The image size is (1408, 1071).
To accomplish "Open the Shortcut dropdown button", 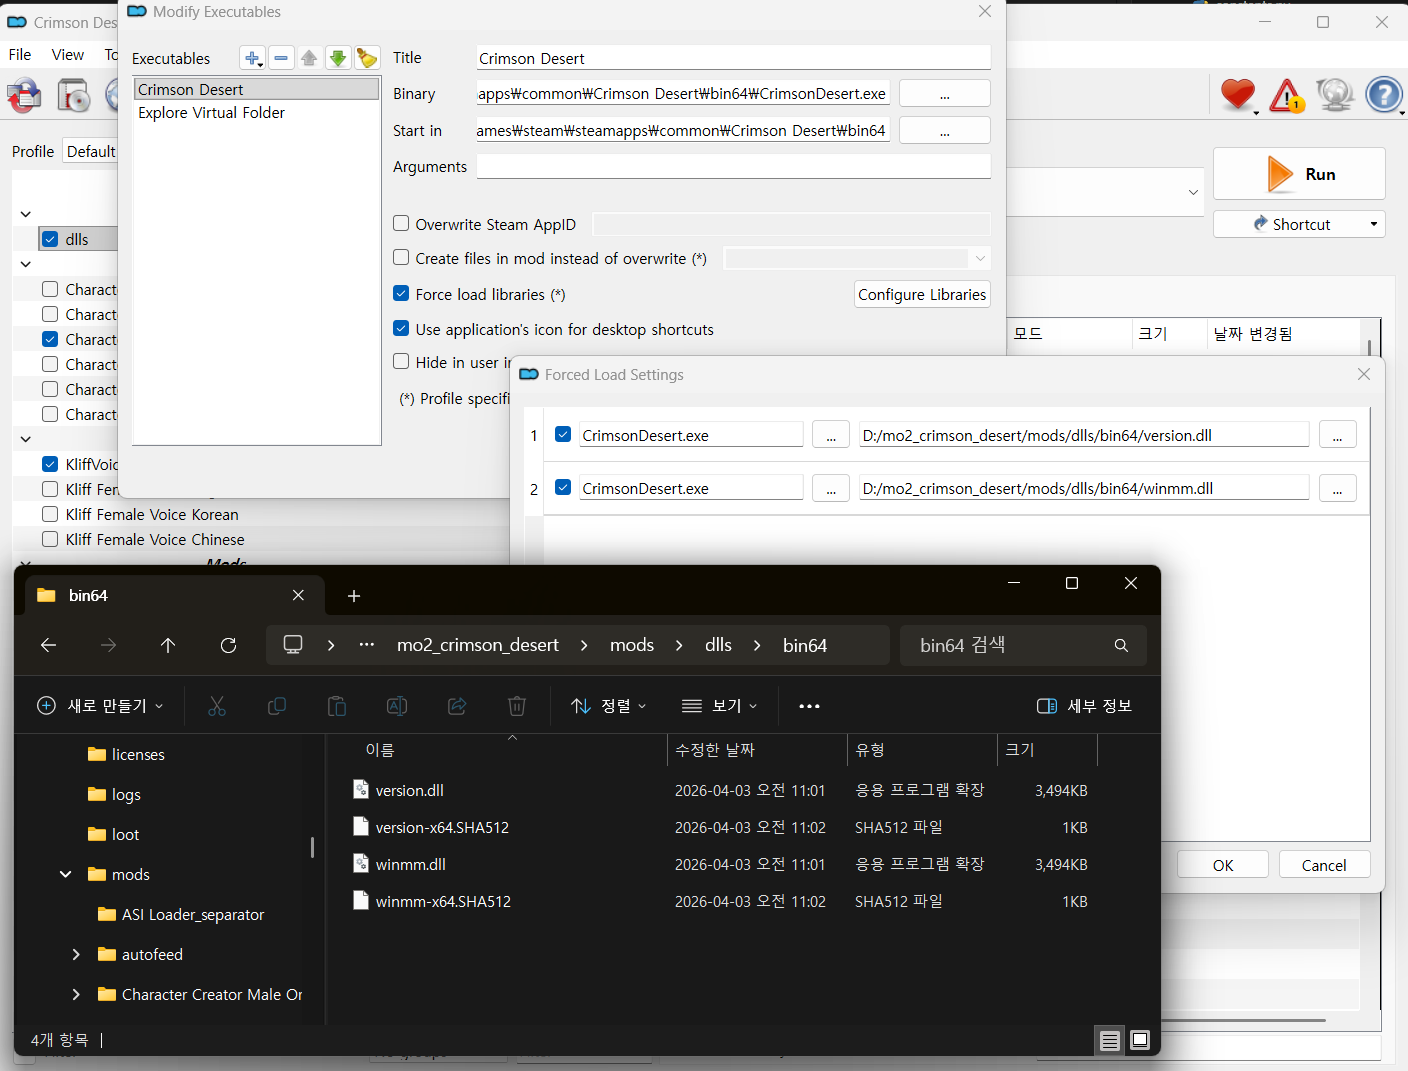I will [1299, 224].
